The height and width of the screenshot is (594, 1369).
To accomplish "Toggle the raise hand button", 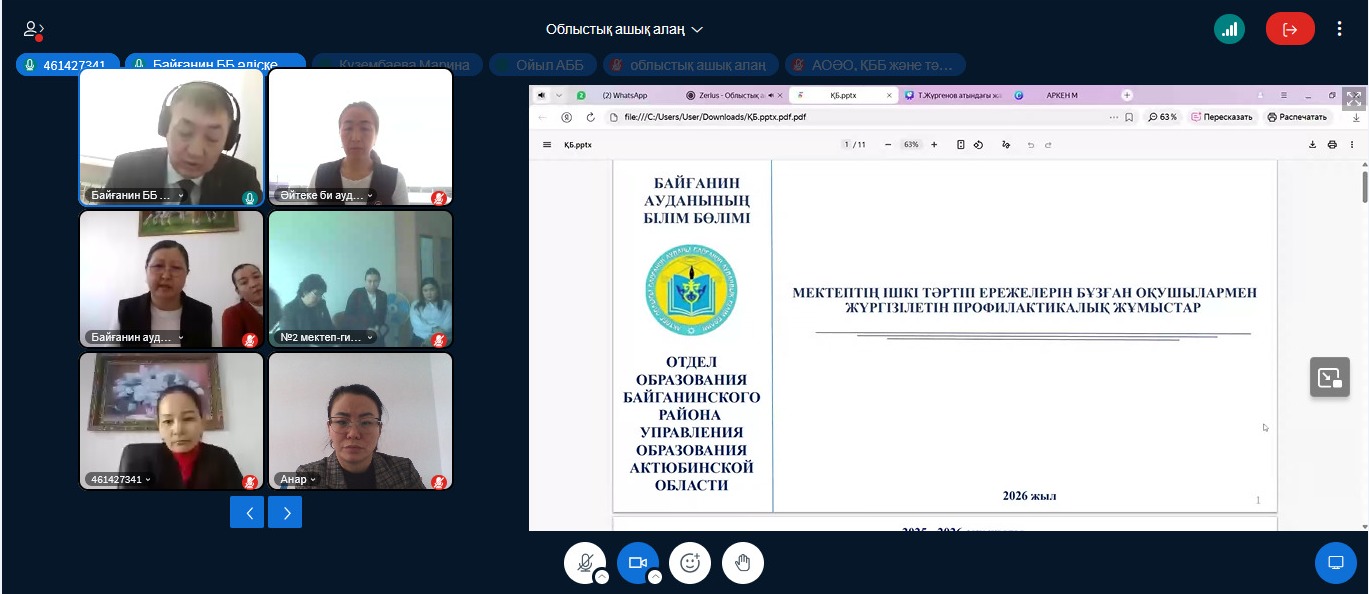I will click(x=743, y=563).
